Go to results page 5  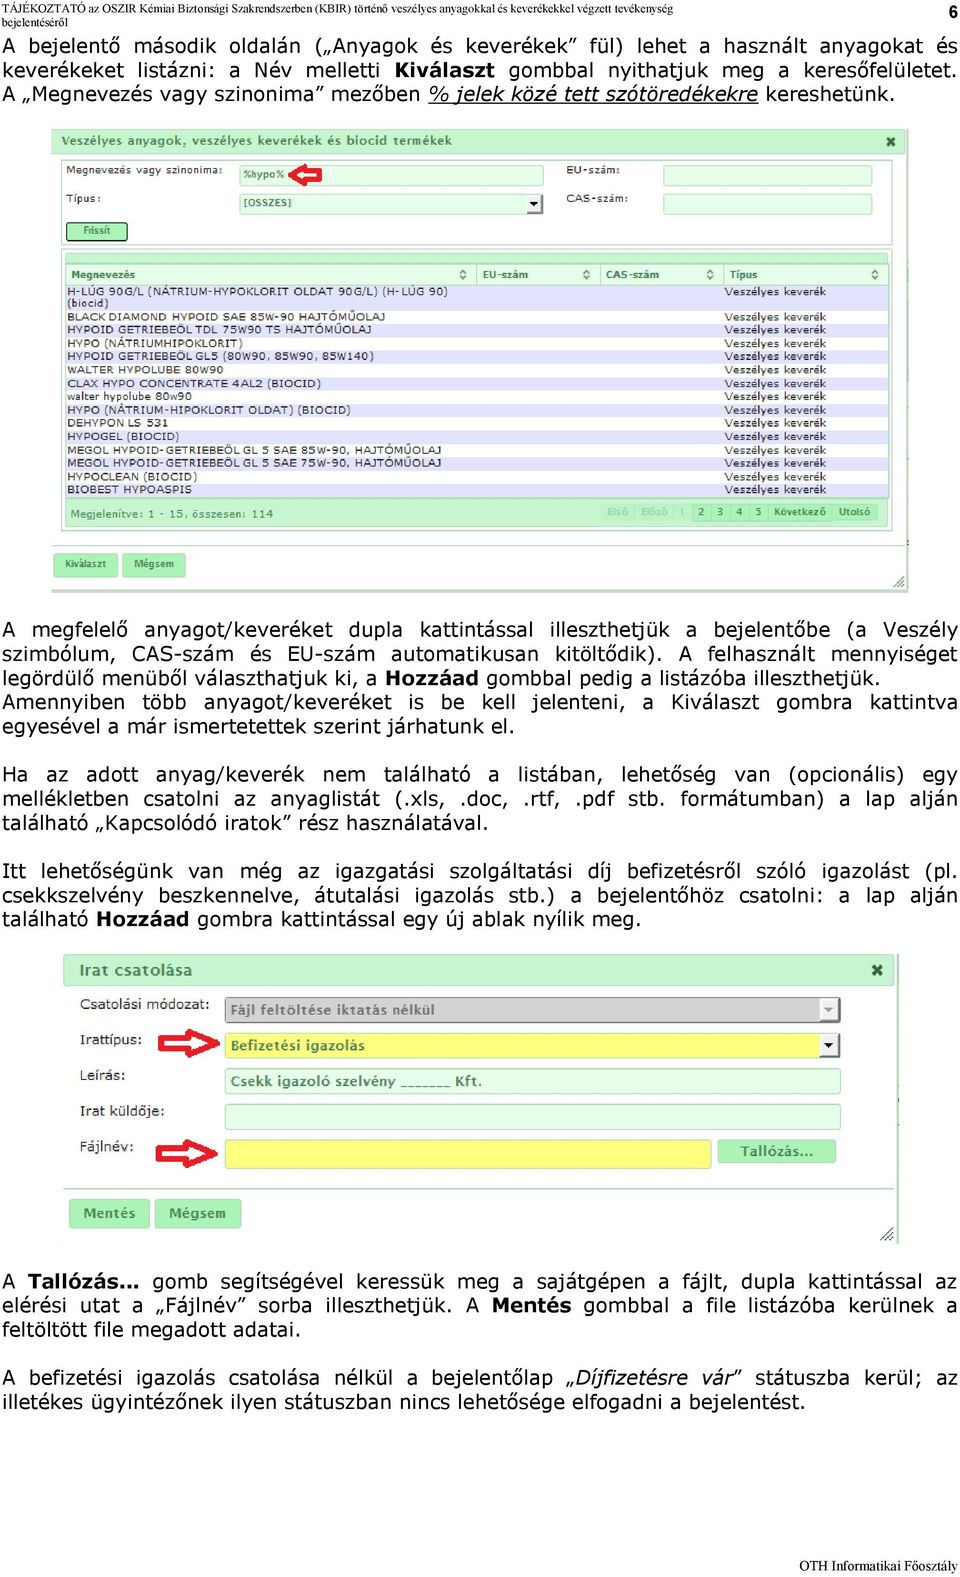pyautogui.click(x=758, y=512)
